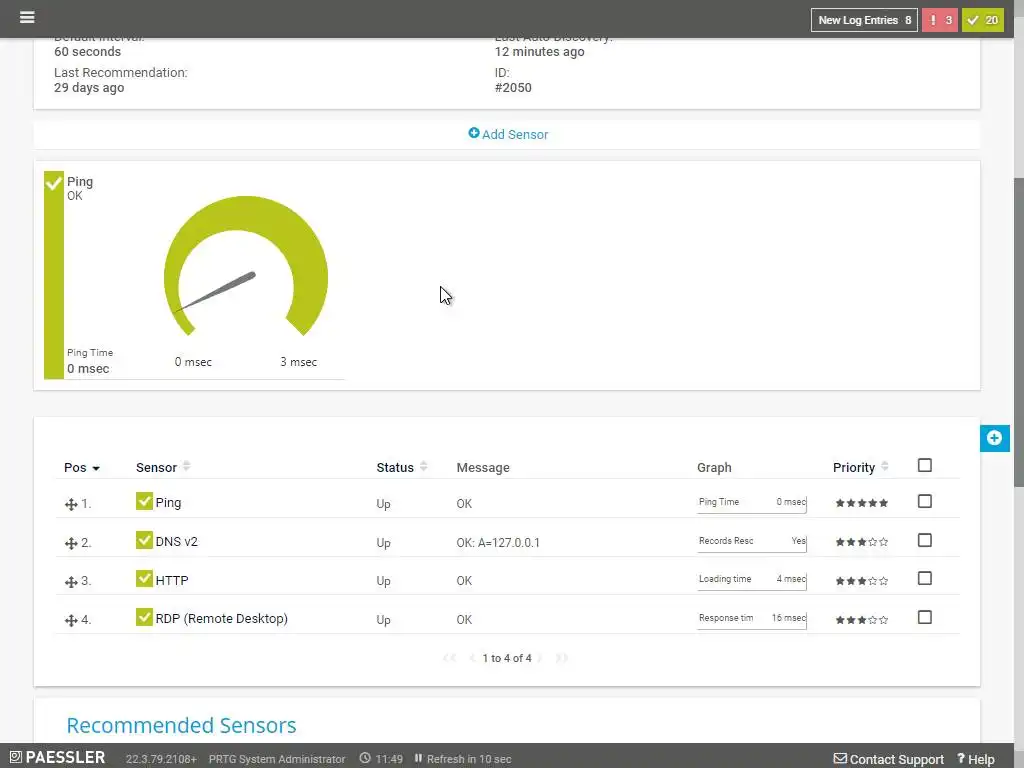Click green status check for HTTP sensor
Screen dimensions: 1024x768
pos(144,579)
